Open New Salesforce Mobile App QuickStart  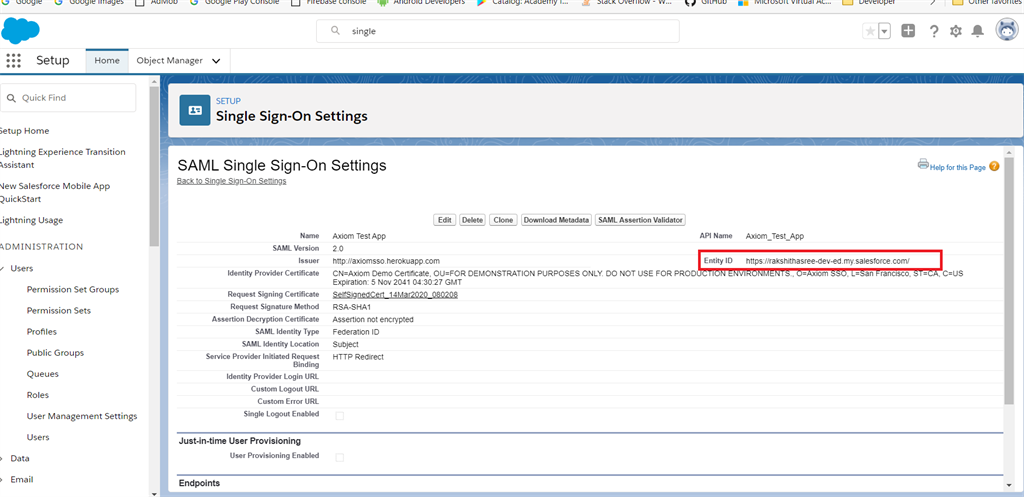(x=55, y=193)
